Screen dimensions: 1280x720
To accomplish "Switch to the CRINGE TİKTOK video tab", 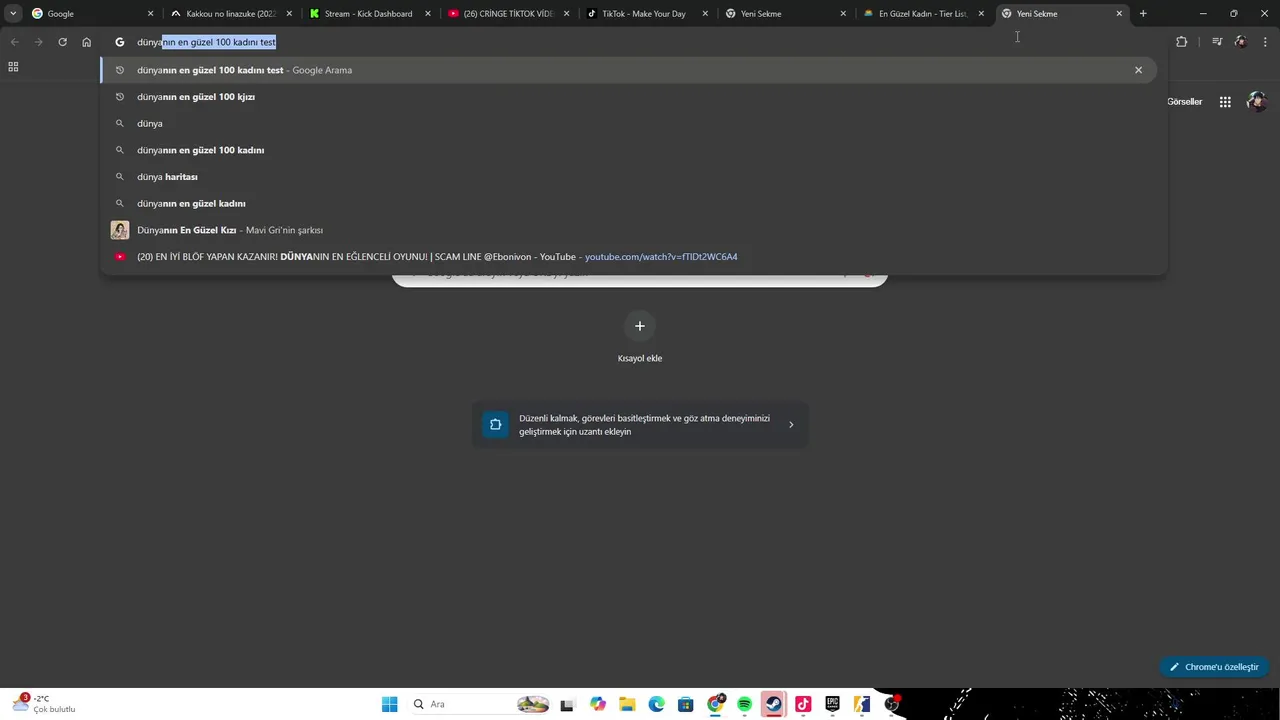I will pyautogui.click(x=507, y=14).
